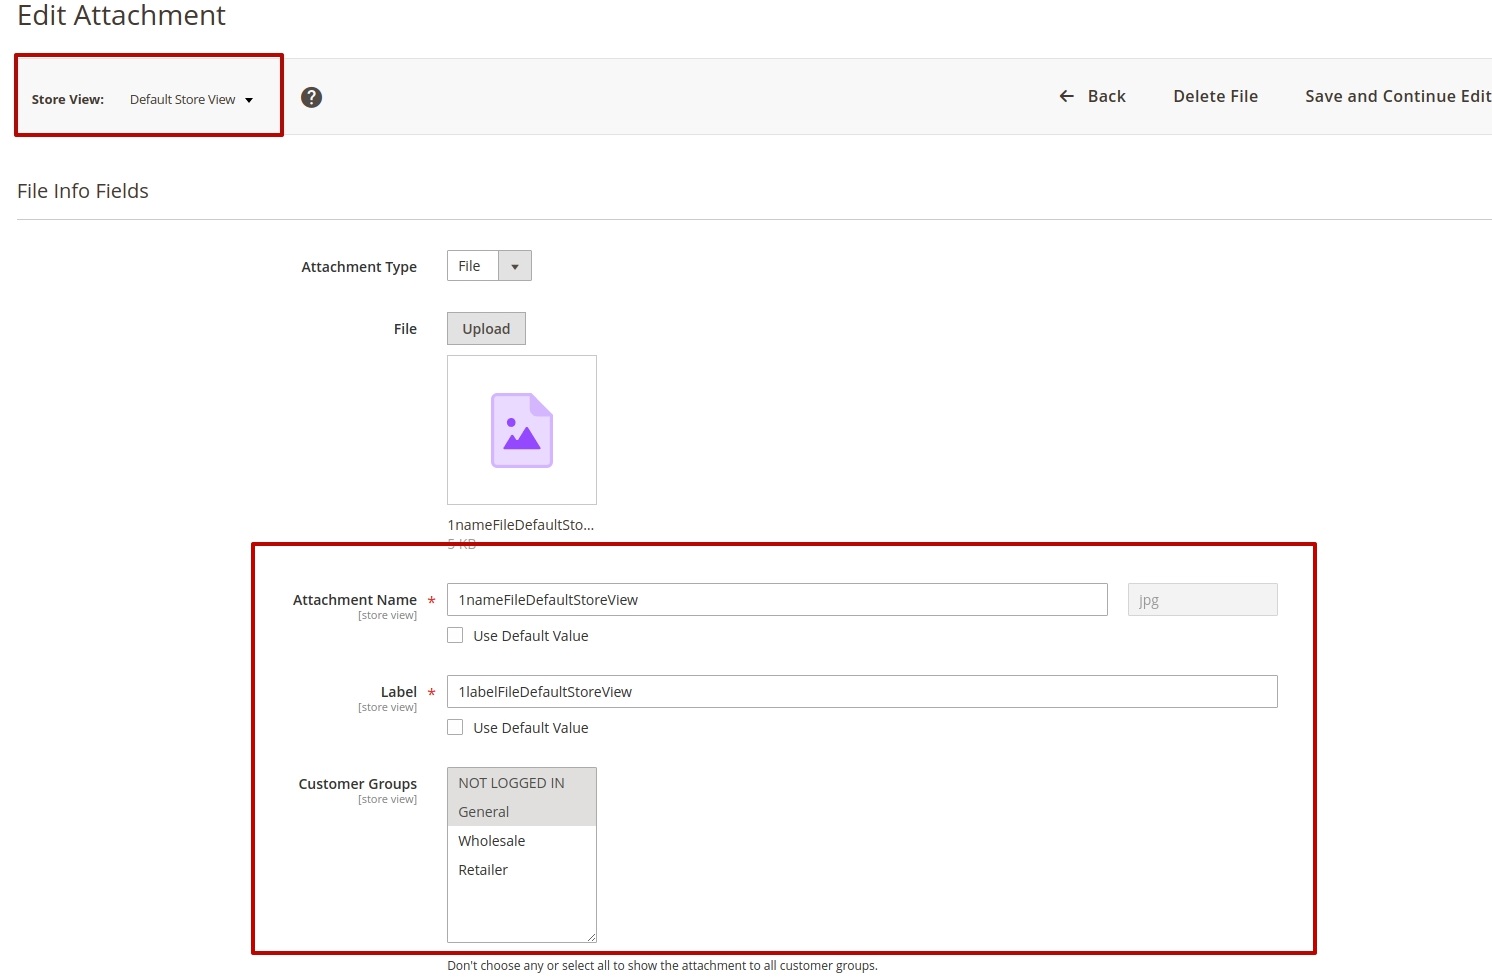Check Use Default Value under Attachment Name
This screenshot has height=980, width=1492.
click(455, 636)
